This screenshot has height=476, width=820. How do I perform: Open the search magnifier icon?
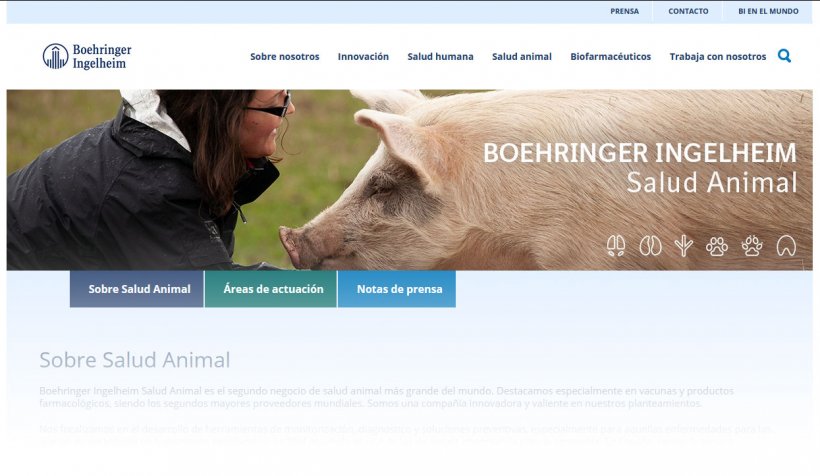(x=784, y=56)
